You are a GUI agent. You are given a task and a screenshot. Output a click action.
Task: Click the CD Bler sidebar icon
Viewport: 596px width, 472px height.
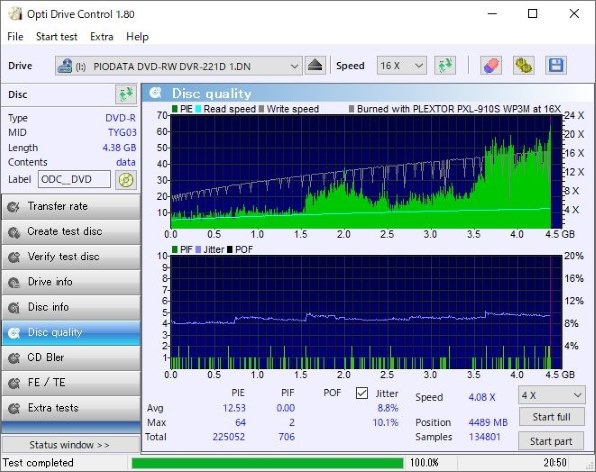[x=14, y=358]
